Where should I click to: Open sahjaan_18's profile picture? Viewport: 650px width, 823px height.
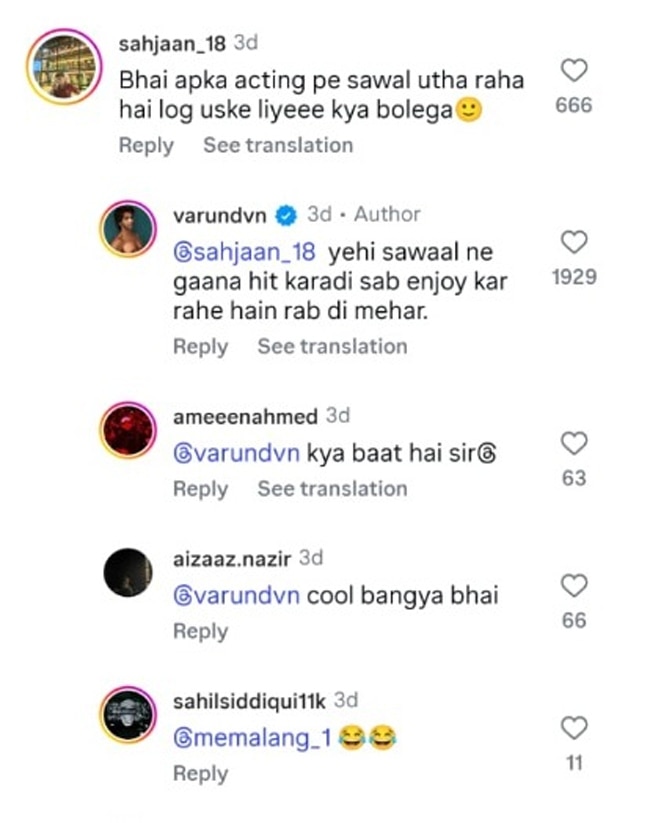click(x=63, y=68)
